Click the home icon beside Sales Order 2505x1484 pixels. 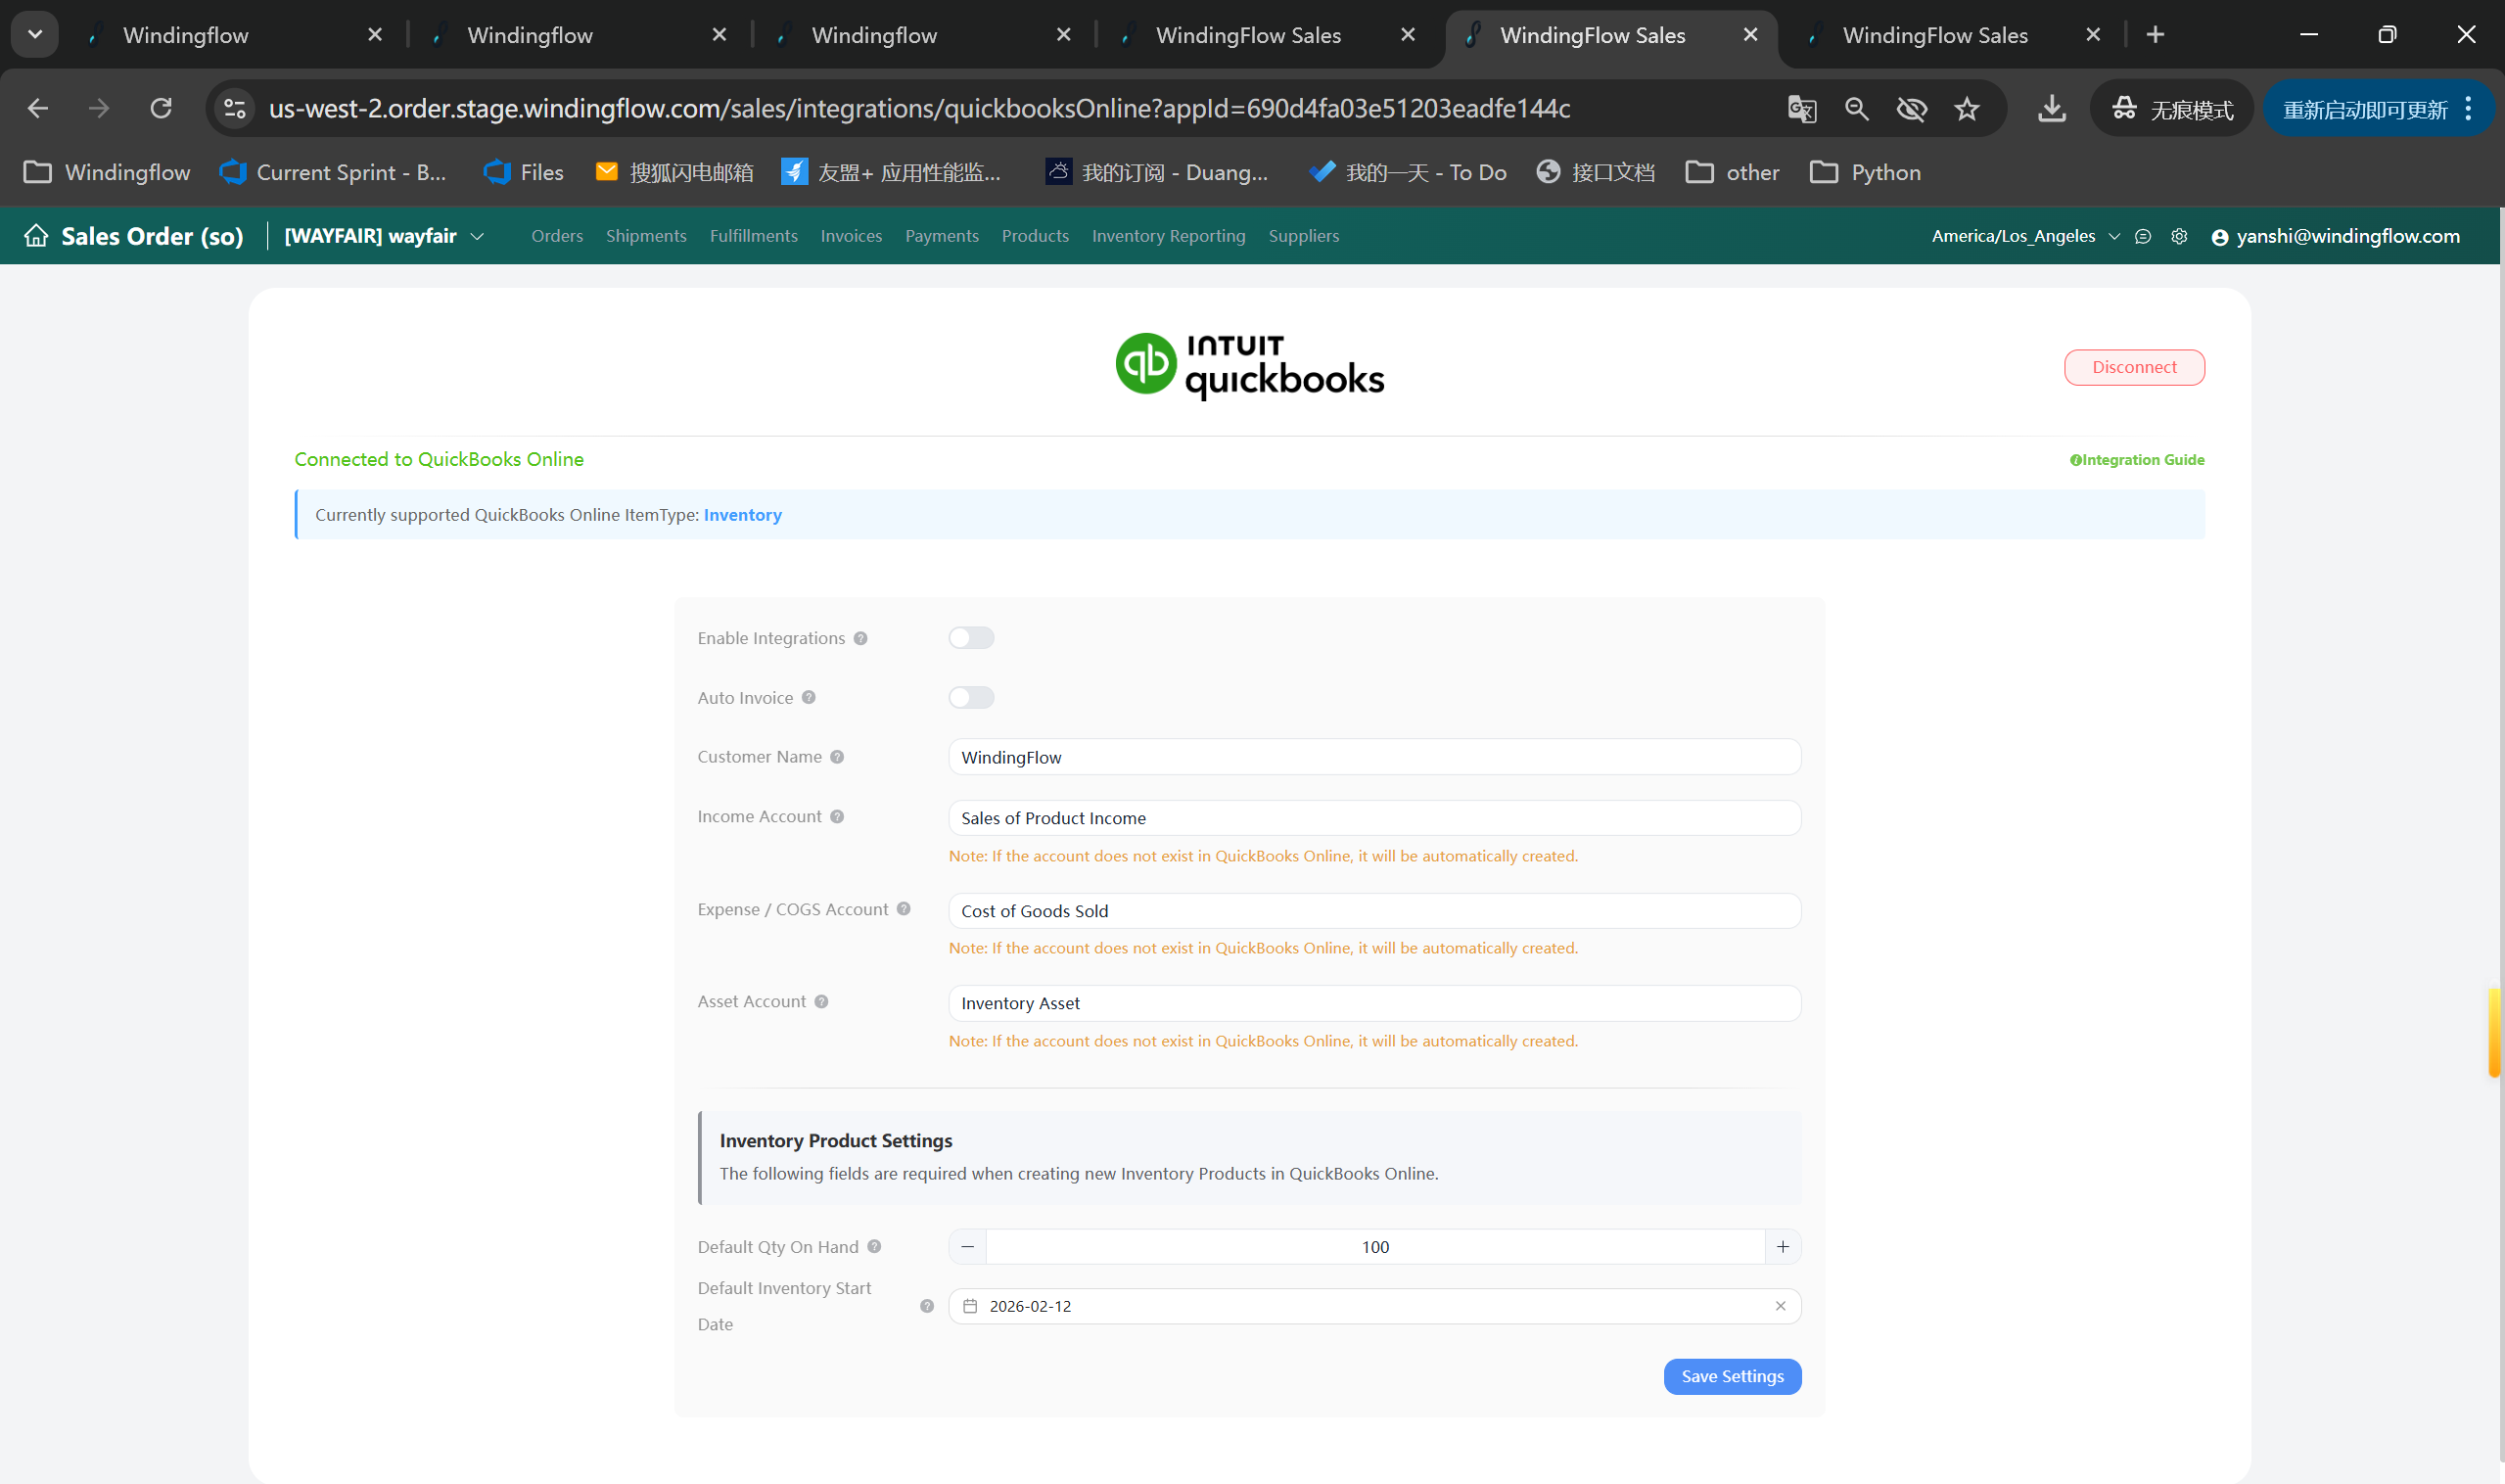point(36,235)
